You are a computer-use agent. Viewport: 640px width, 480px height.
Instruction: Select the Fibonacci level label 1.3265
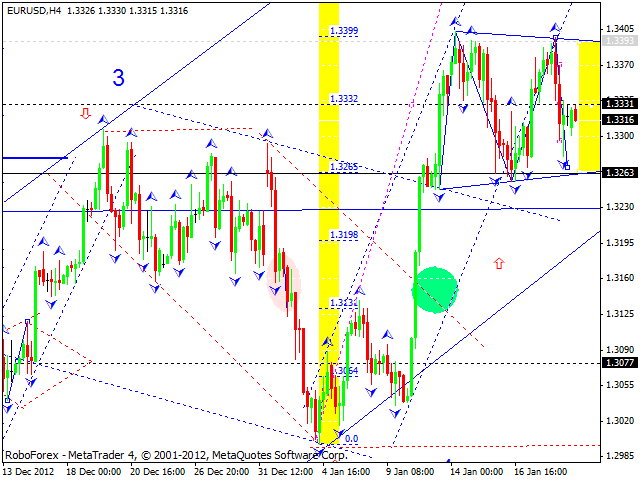pyautogui.click(x=344, y=167)
